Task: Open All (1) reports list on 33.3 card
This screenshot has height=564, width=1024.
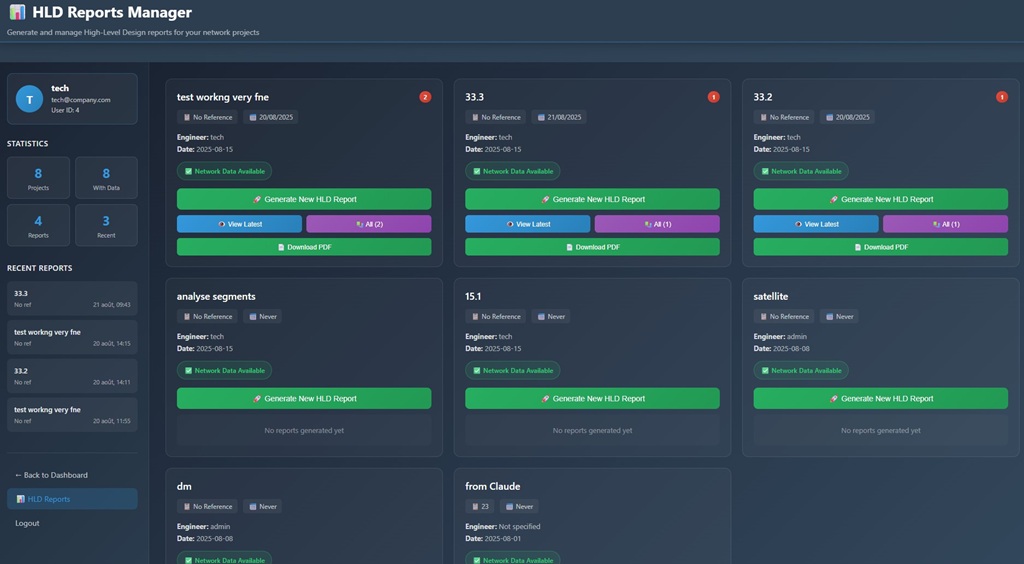Action: [656, 224]
